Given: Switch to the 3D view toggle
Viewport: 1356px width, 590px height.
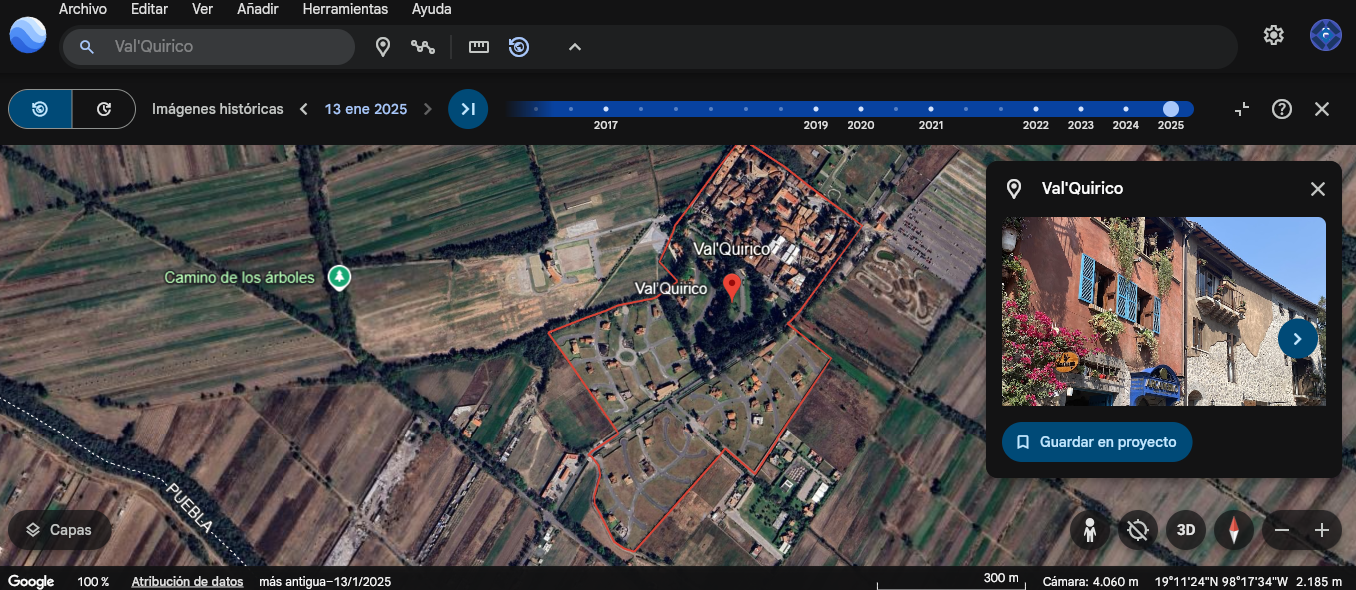Looking at the screenshot, I should (x=1185, y=530).
